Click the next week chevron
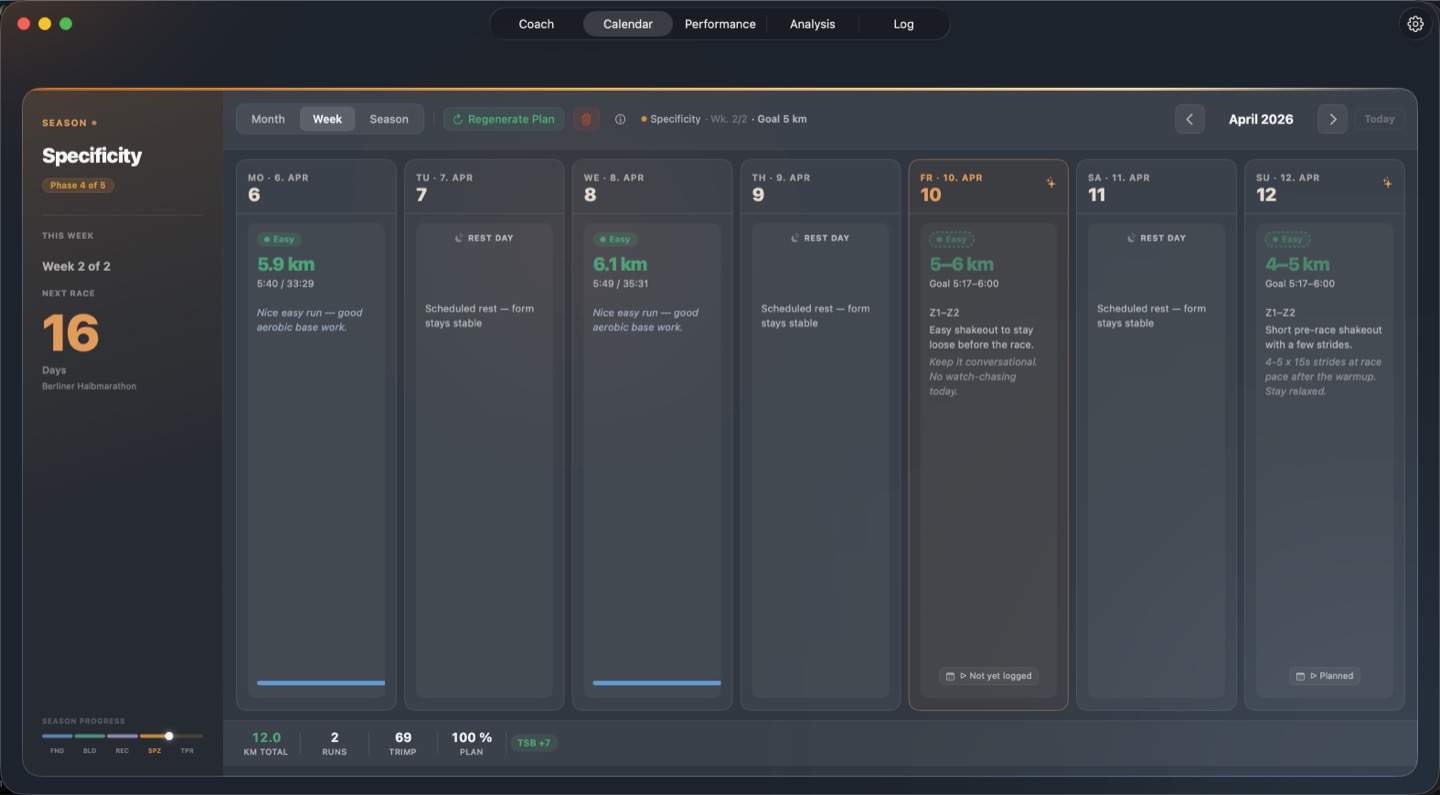 coord(1332,119)
